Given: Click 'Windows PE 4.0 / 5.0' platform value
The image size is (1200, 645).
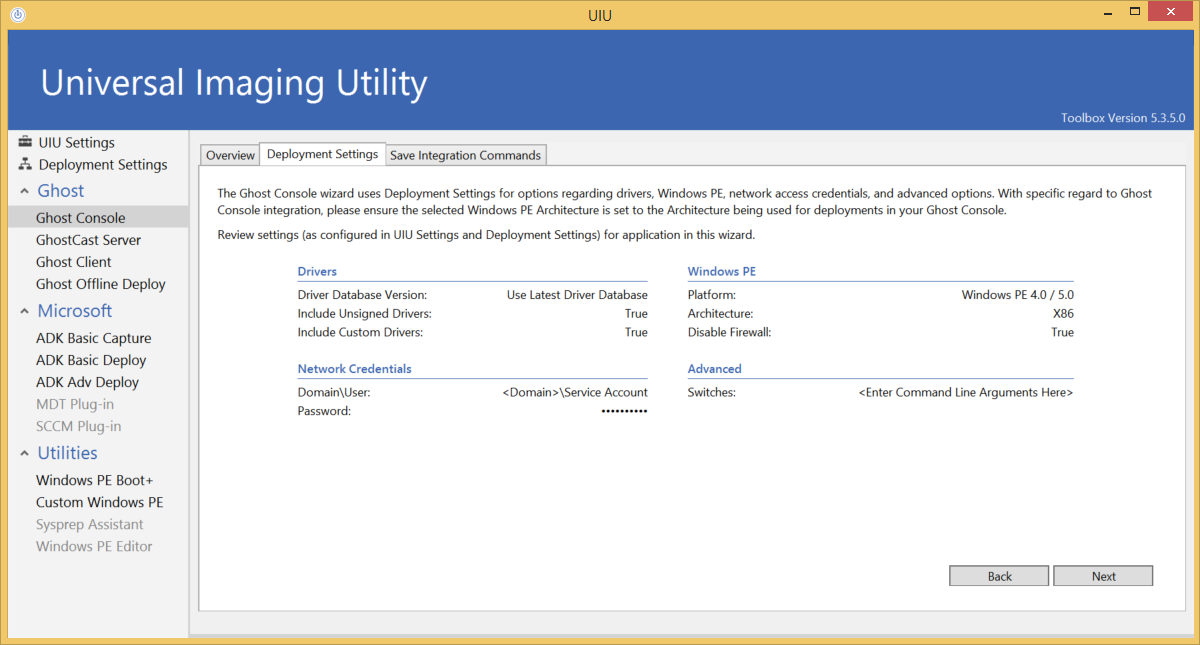Looking at the screenshot, I should click(1018, 295).
